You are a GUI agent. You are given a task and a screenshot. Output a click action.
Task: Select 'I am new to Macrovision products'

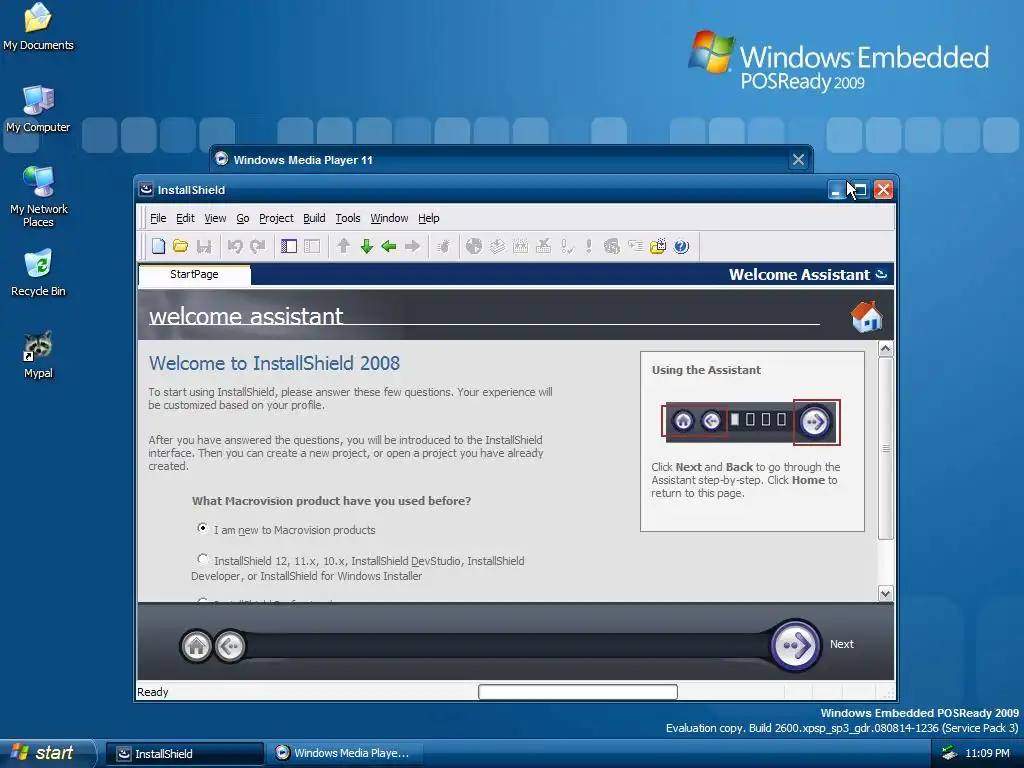click(x=202, y=528)
